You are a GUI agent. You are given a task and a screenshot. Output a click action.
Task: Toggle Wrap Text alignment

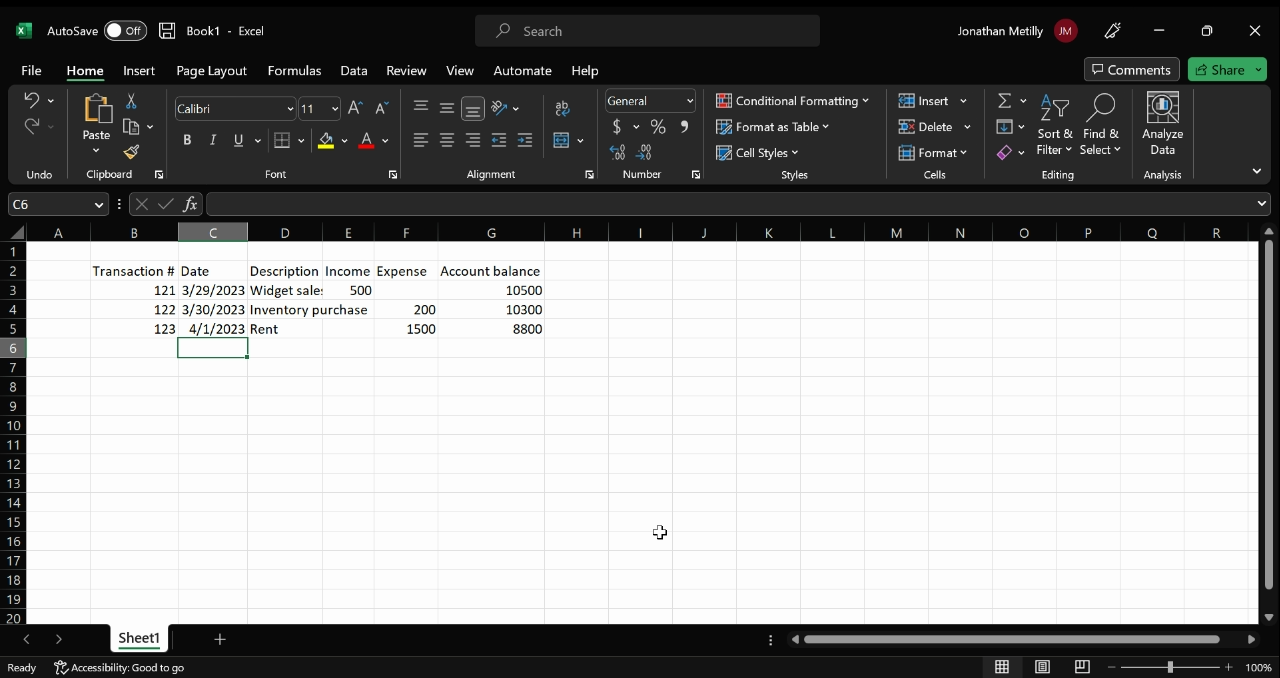point(562,108)
